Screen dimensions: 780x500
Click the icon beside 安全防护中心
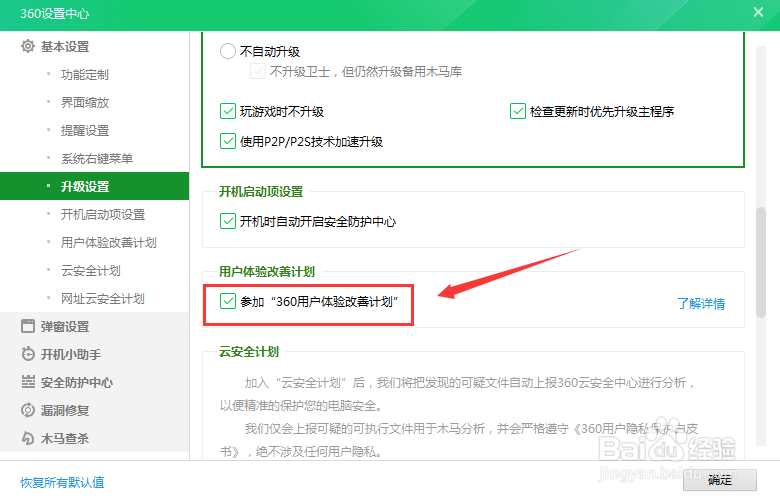pyautogui.click(x=28, y=382)
